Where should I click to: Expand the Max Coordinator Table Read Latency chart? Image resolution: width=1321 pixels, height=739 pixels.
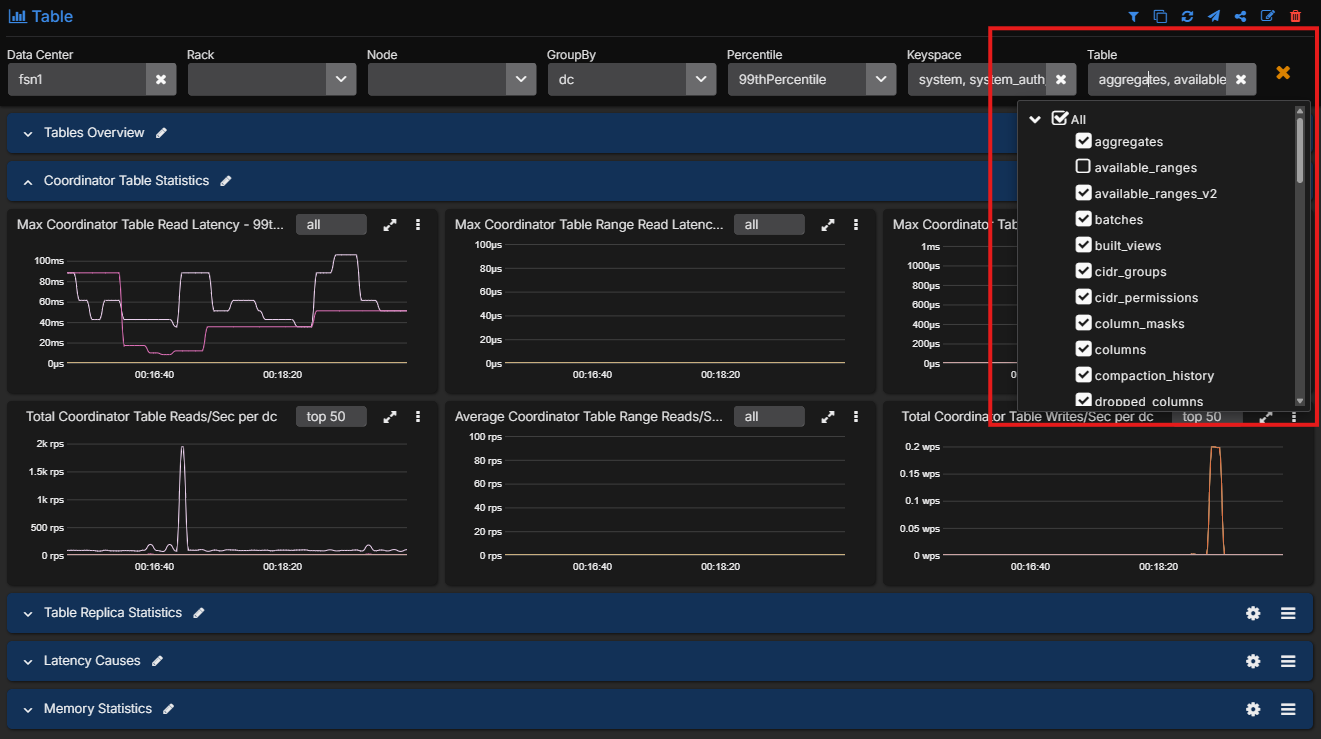pyautogui.click(x=389, y=224)
